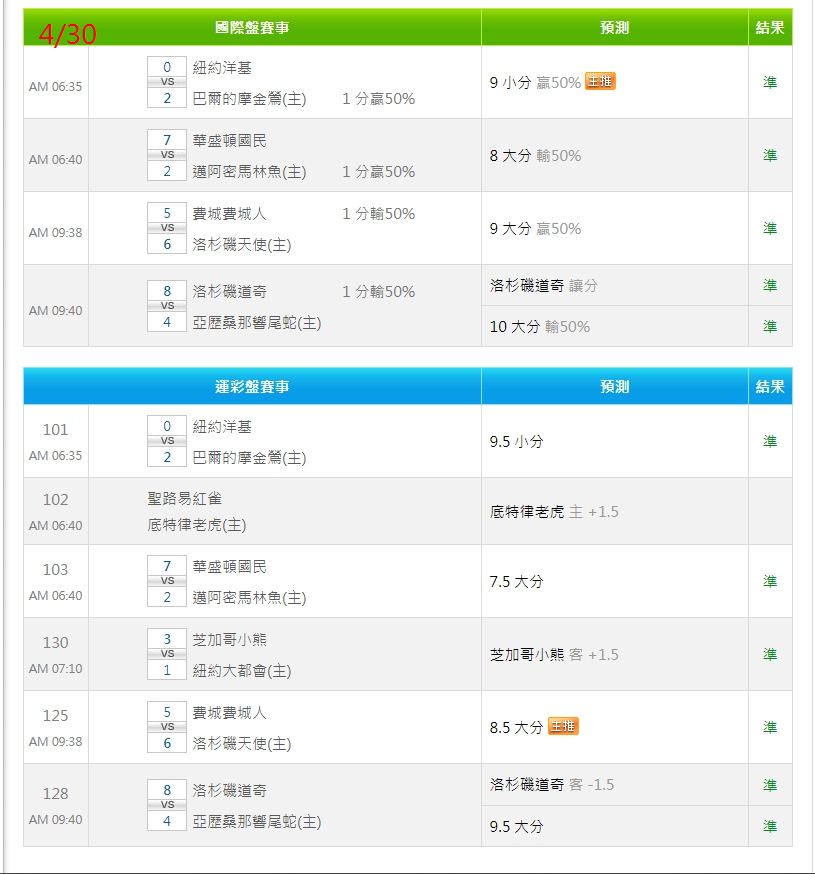Click 準 result for 芝加哥小熊 客 +1.5
This screenshot has height=874, width=815.
[x=770, y=654]
